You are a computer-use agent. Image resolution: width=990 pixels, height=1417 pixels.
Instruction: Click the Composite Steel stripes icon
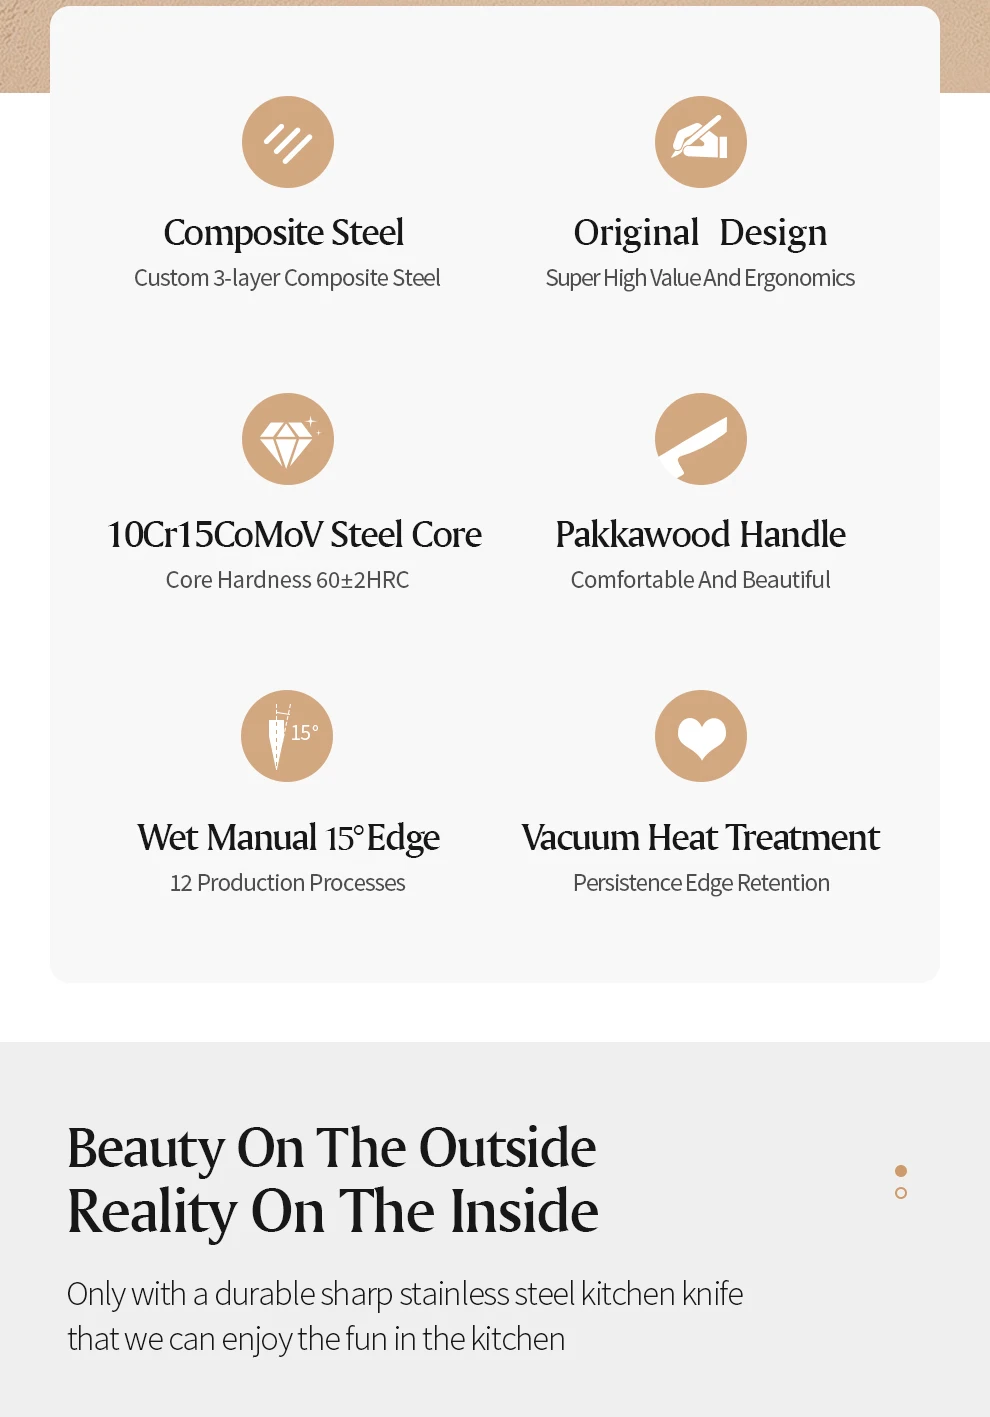tap(288, 142)
